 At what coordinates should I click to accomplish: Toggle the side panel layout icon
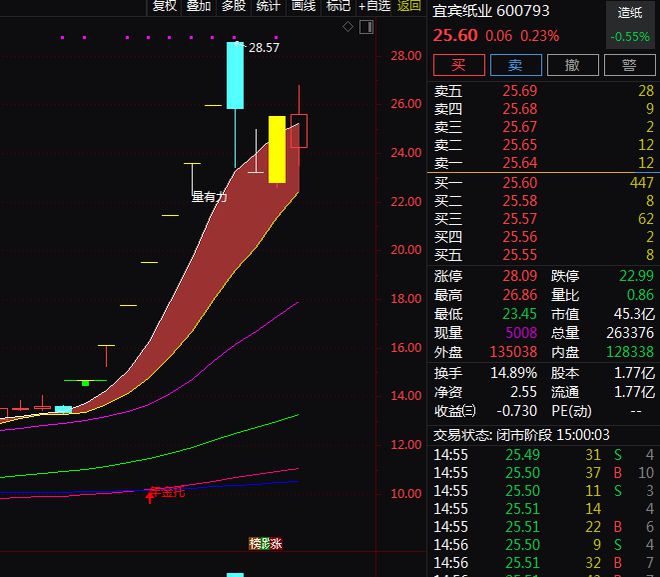tap(367, 27)
